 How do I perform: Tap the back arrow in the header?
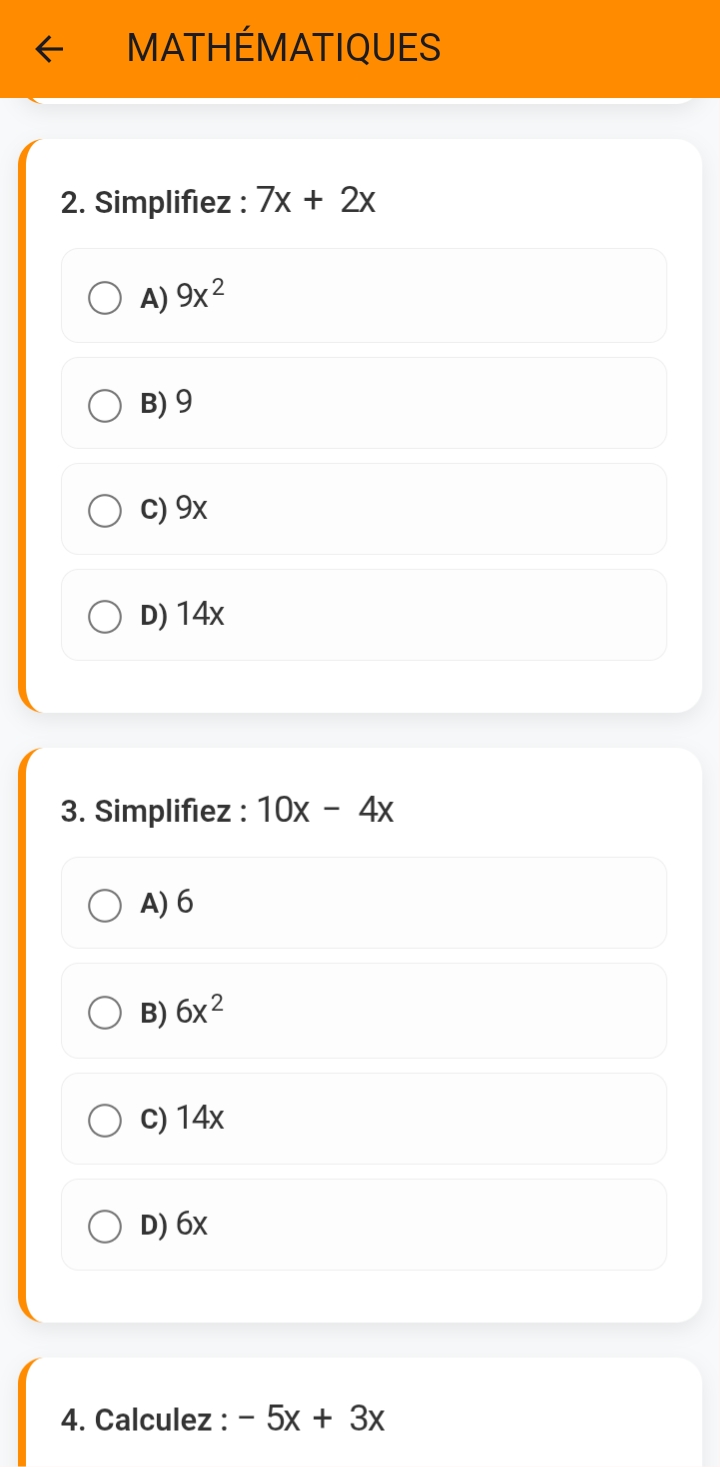pyautogui.click(x=48, y=48)
